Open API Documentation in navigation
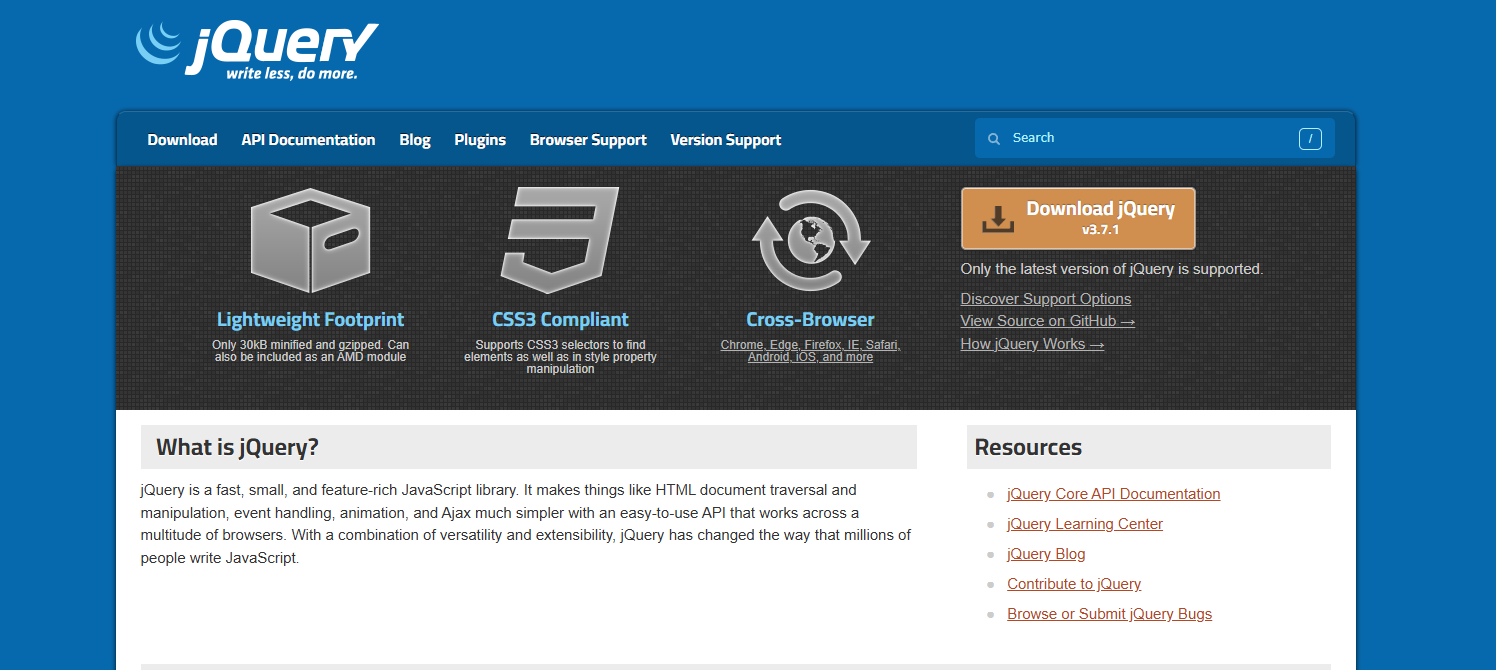The width and height of the screenshot is (1496, 670). pos(308,140)
